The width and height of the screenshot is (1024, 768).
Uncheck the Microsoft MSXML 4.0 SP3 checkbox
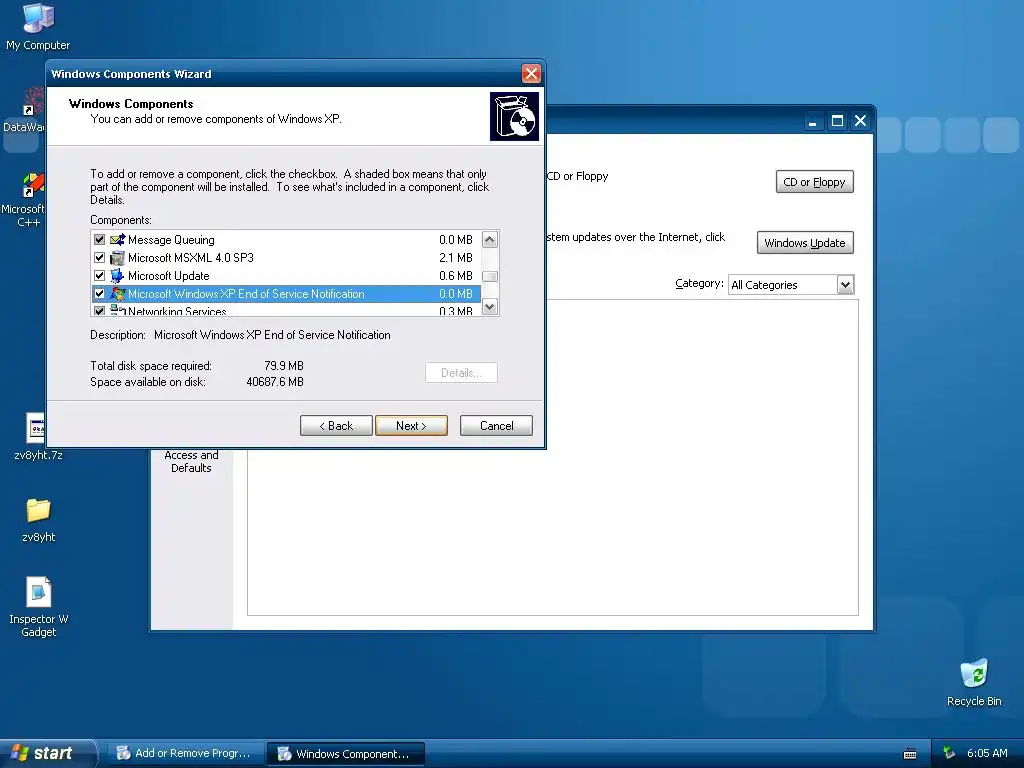point(99,258)
